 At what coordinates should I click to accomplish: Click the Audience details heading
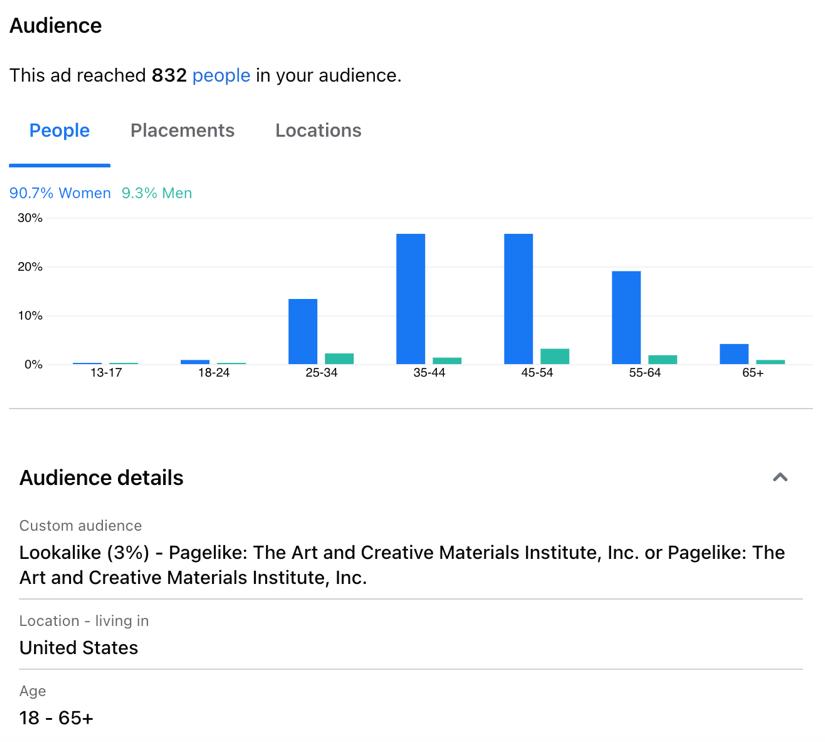coord(101,478)
